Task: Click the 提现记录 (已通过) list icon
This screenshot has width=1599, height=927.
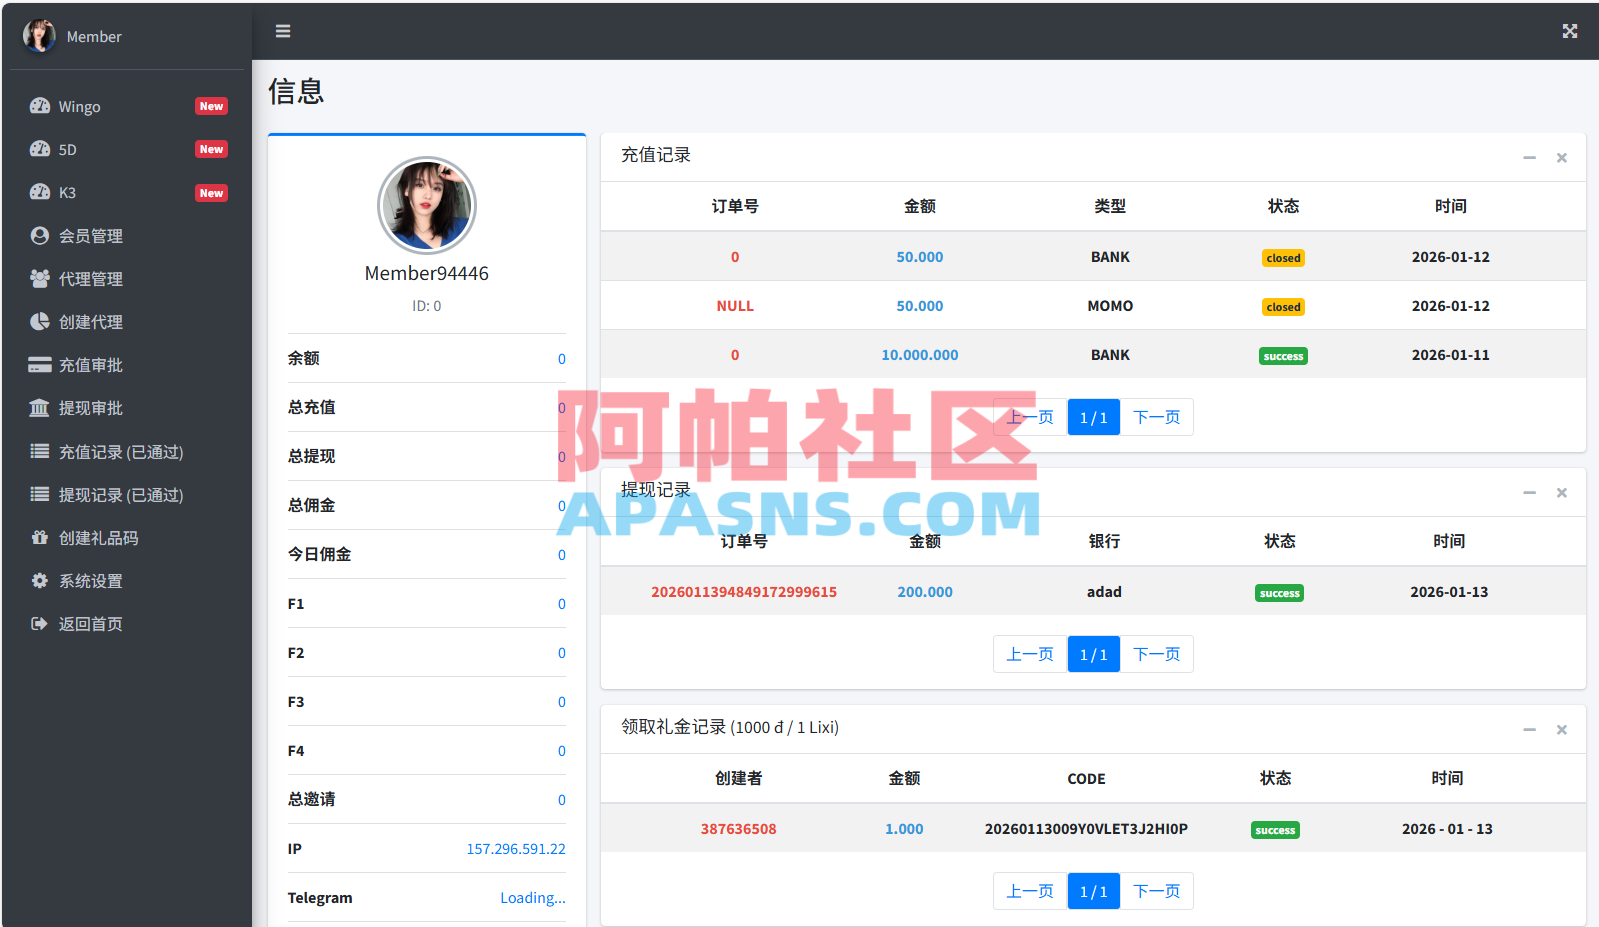Action: 39,494
